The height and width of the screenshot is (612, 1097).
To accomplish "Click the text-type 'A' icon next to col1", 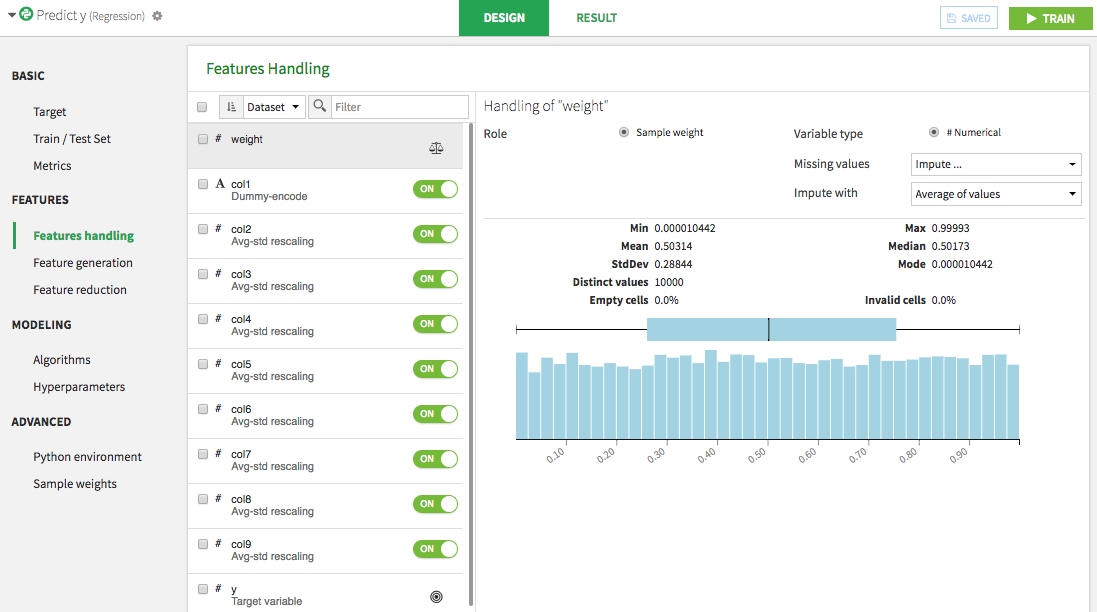I will pyautogui.click(x=219, y=183).
